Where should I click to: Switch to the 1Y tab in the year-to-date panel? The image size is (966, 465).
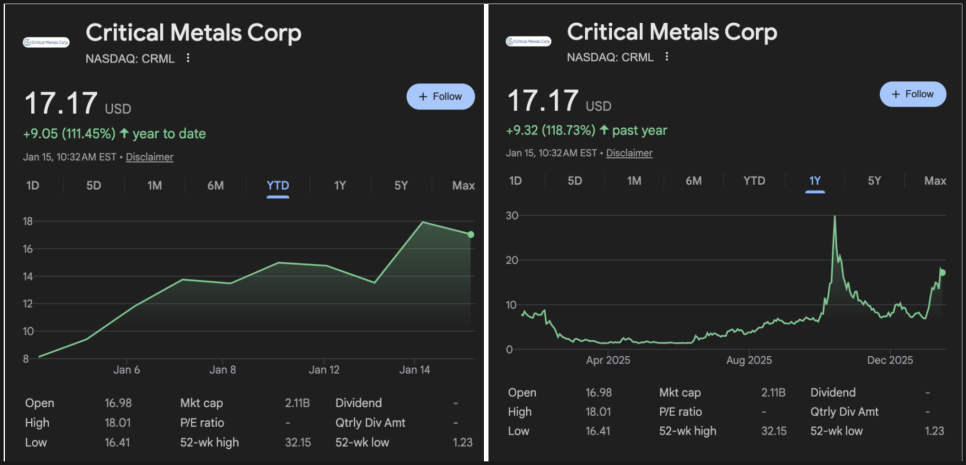tap(340, 185)
